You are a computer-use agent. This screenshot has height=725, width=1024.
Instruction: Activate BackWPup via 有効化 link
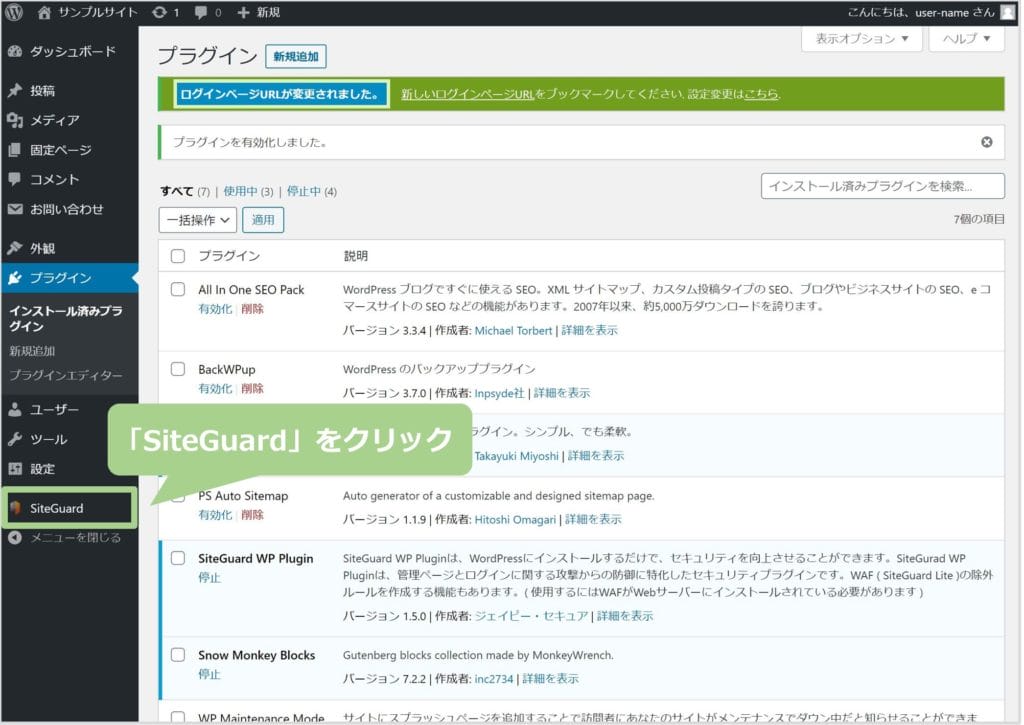click(x=215, y=389)
